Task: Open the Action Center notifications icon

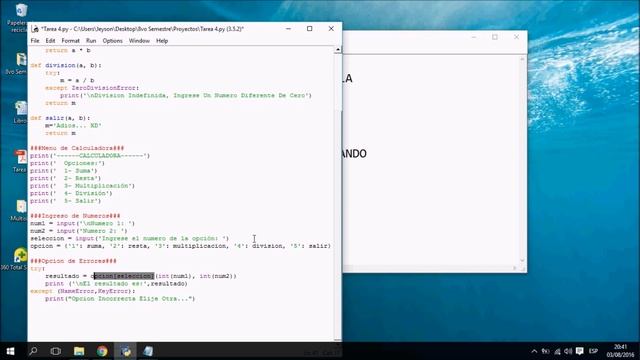Action: pyautogui.click(x=580, y=351)
